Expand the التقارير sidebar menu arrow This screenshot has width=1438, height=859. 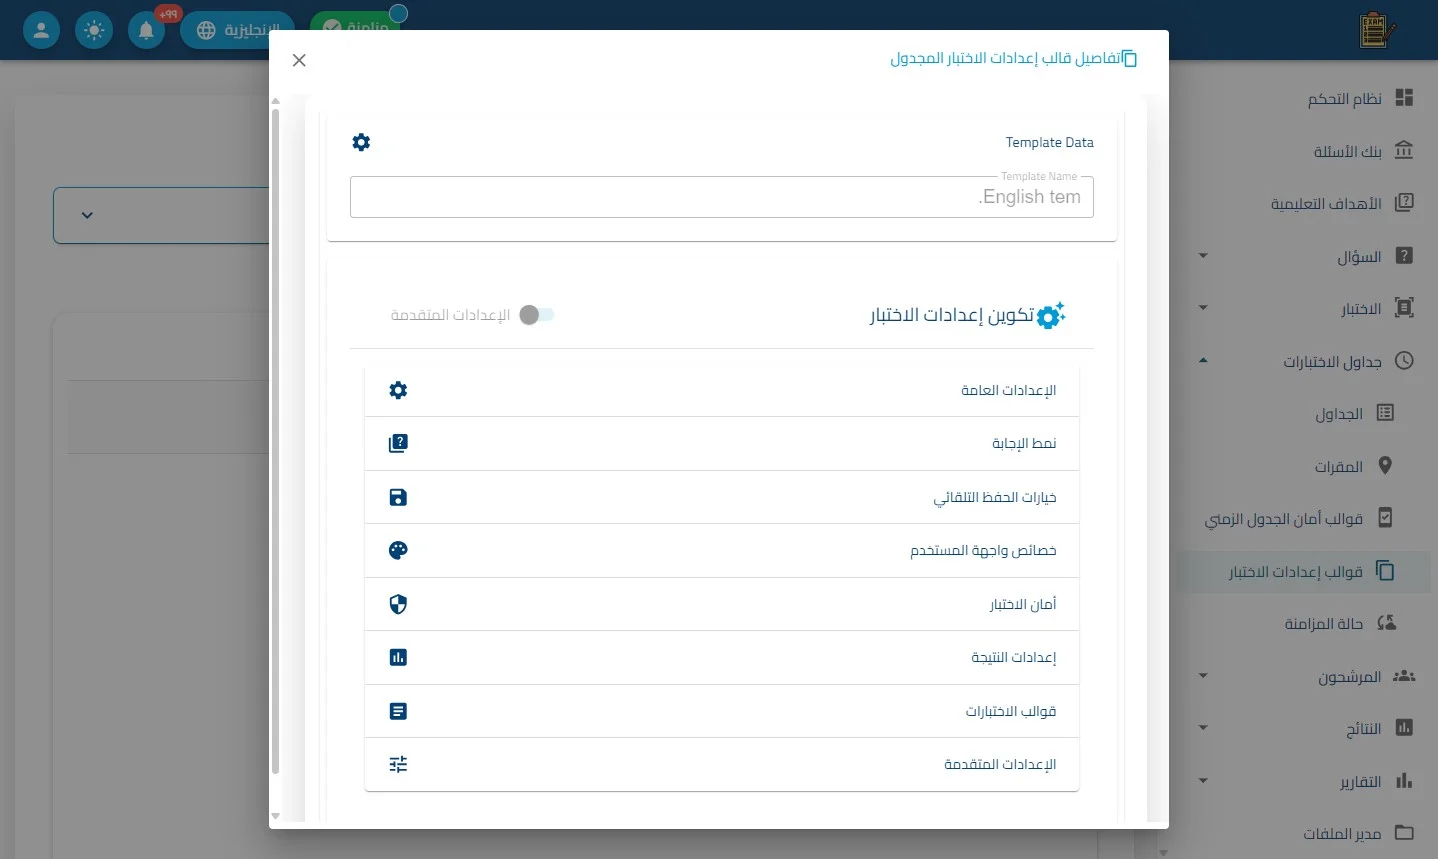(x=1203, y=781)
